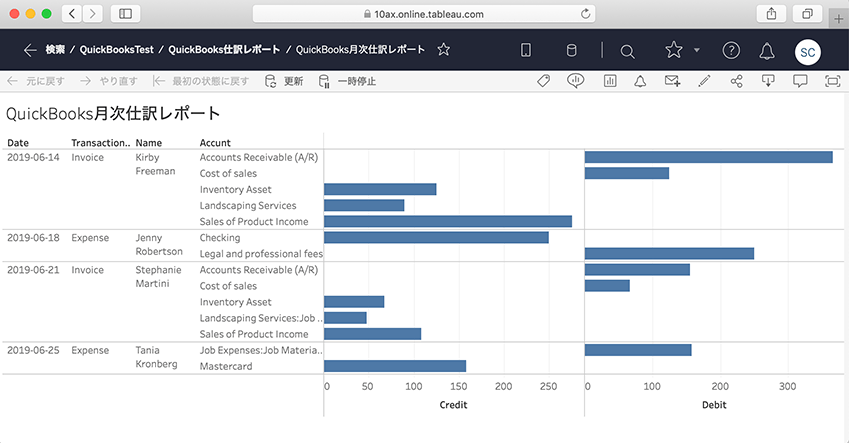Open QuickBooks仕訳レポート breadcrumb link
This screenshot has width=849, height=443.
(224, 50)
